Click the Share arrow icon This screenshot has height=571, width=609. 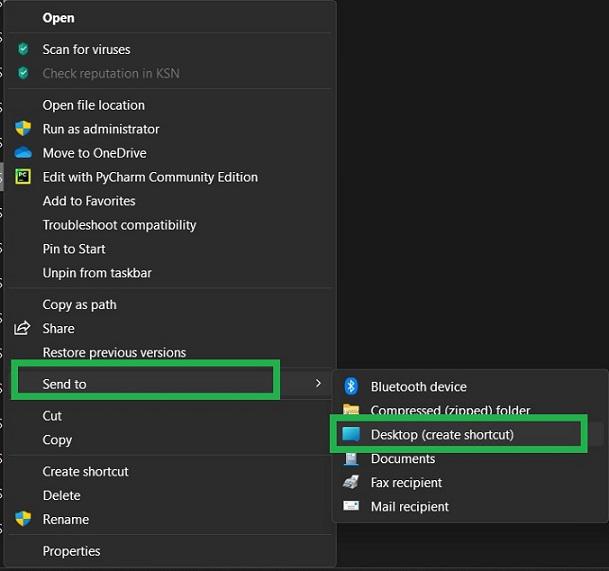click(23, 328)
